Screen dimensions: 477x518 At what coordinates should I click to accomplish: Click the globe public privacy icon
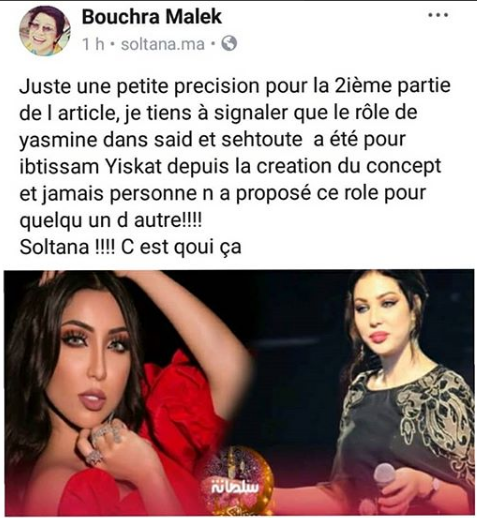[229, 43]
